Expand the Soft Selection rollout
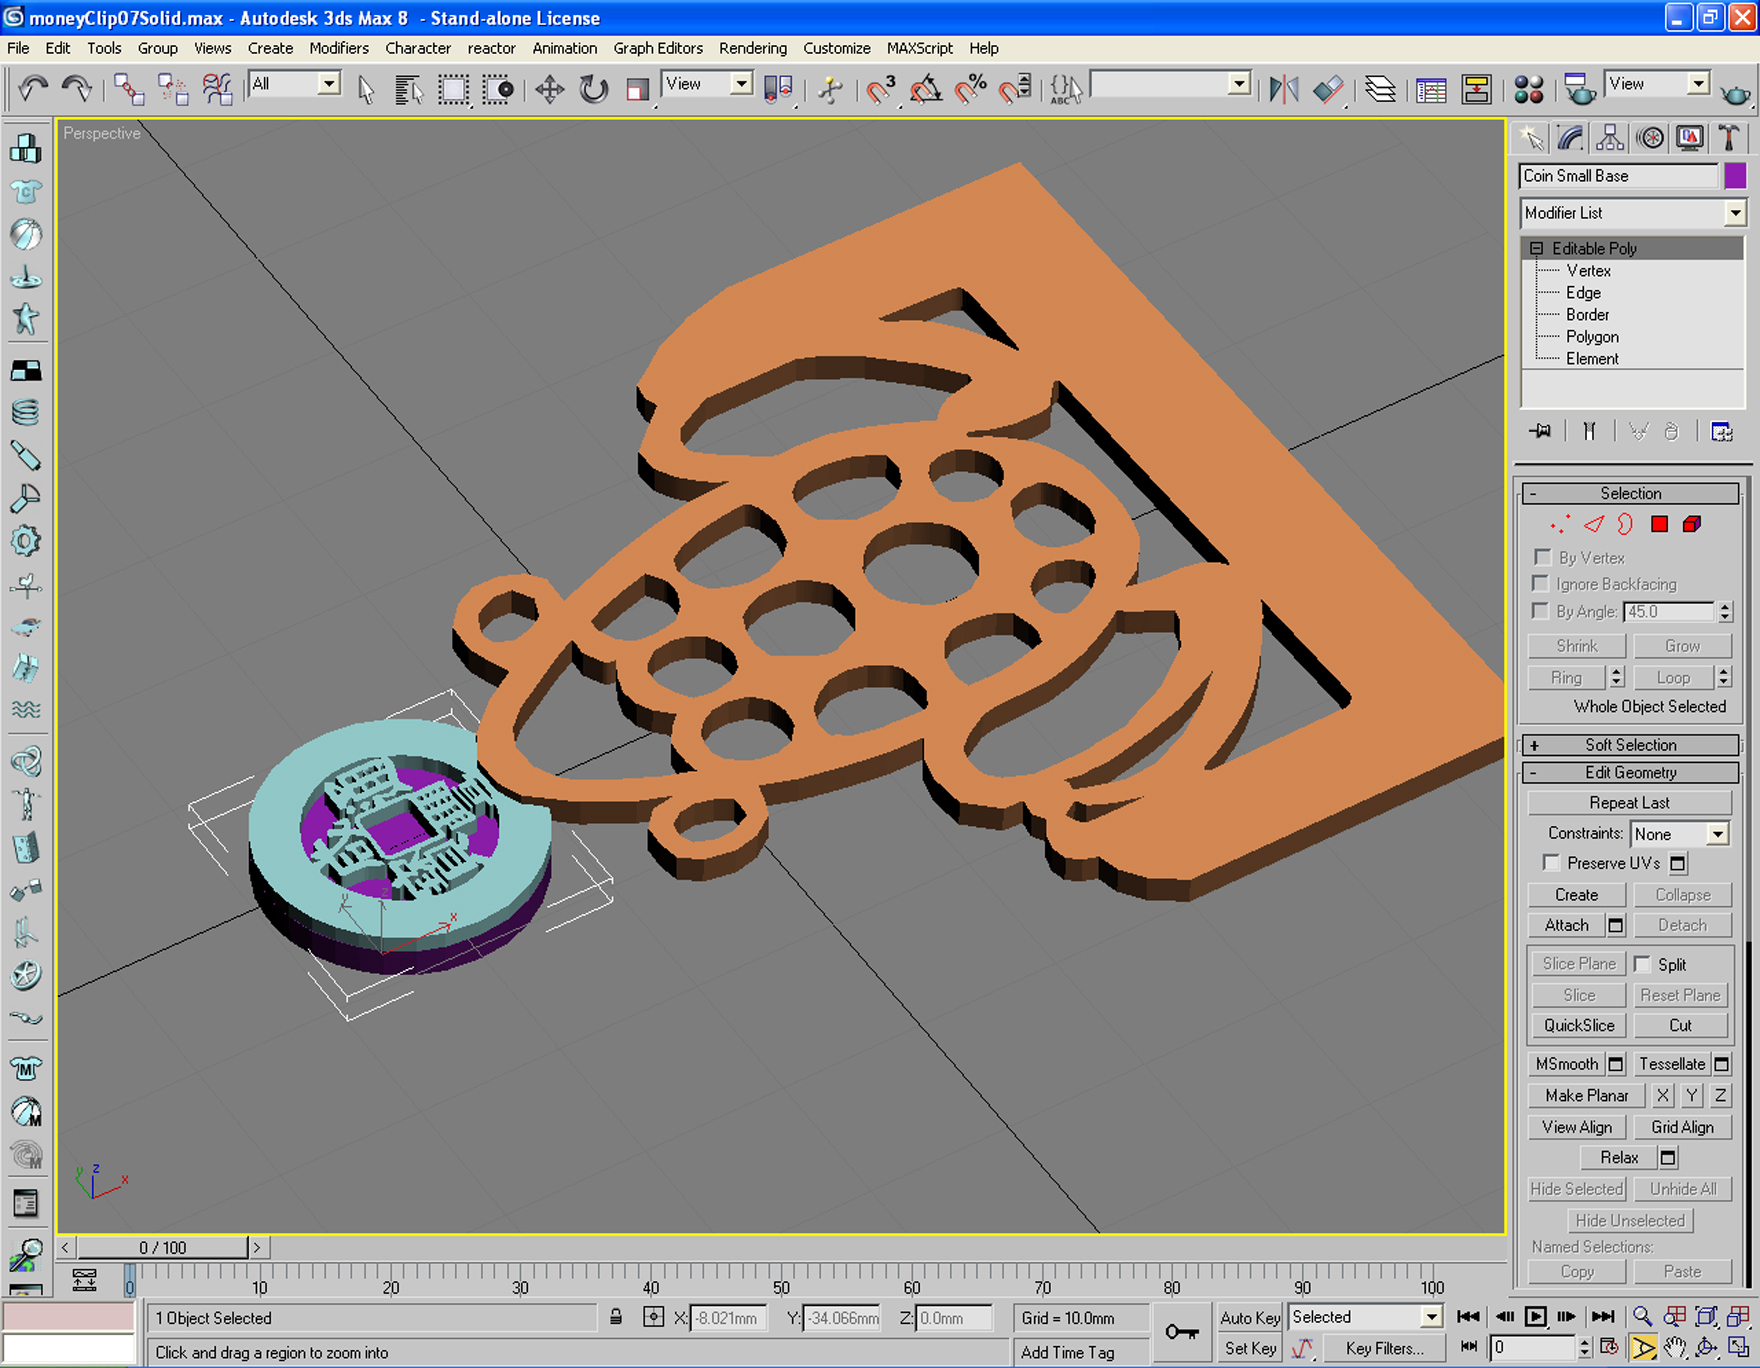Screen dimensions: 1760x1368 [x=1629, y=745]
